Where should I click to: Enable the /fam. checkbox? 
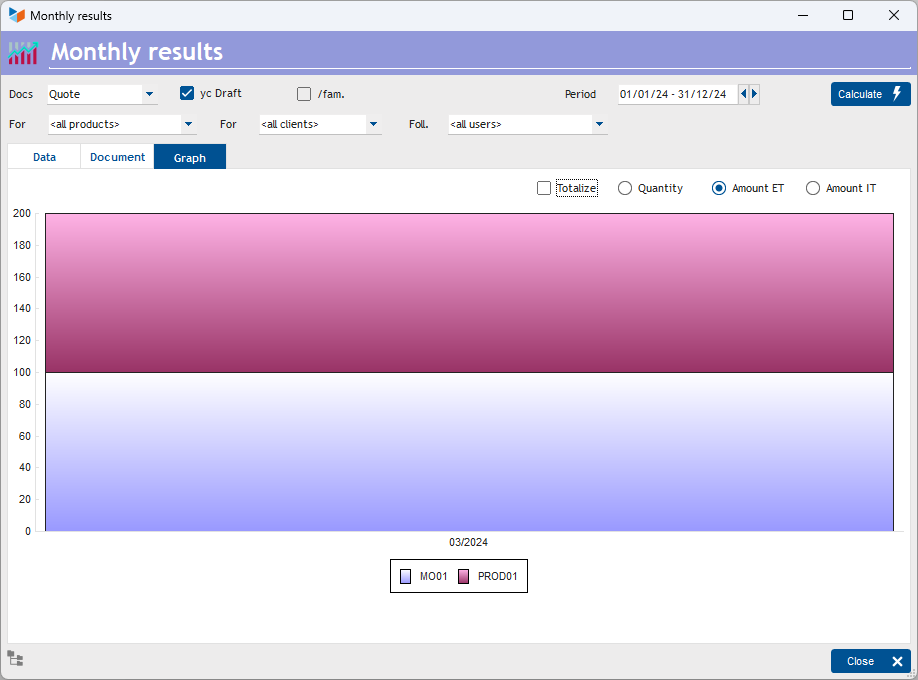pyautogui.click(x=304, y=94)
